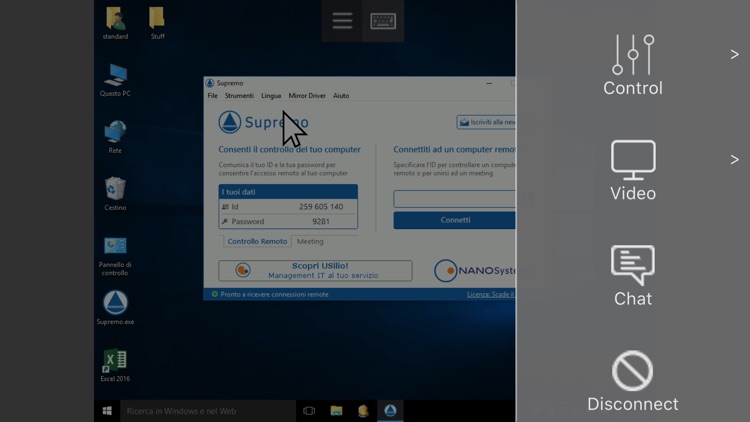The height and width of the screenshot is (422, 750).
Task: Select the Supremo taskbar icon
Action: point(390,411)
